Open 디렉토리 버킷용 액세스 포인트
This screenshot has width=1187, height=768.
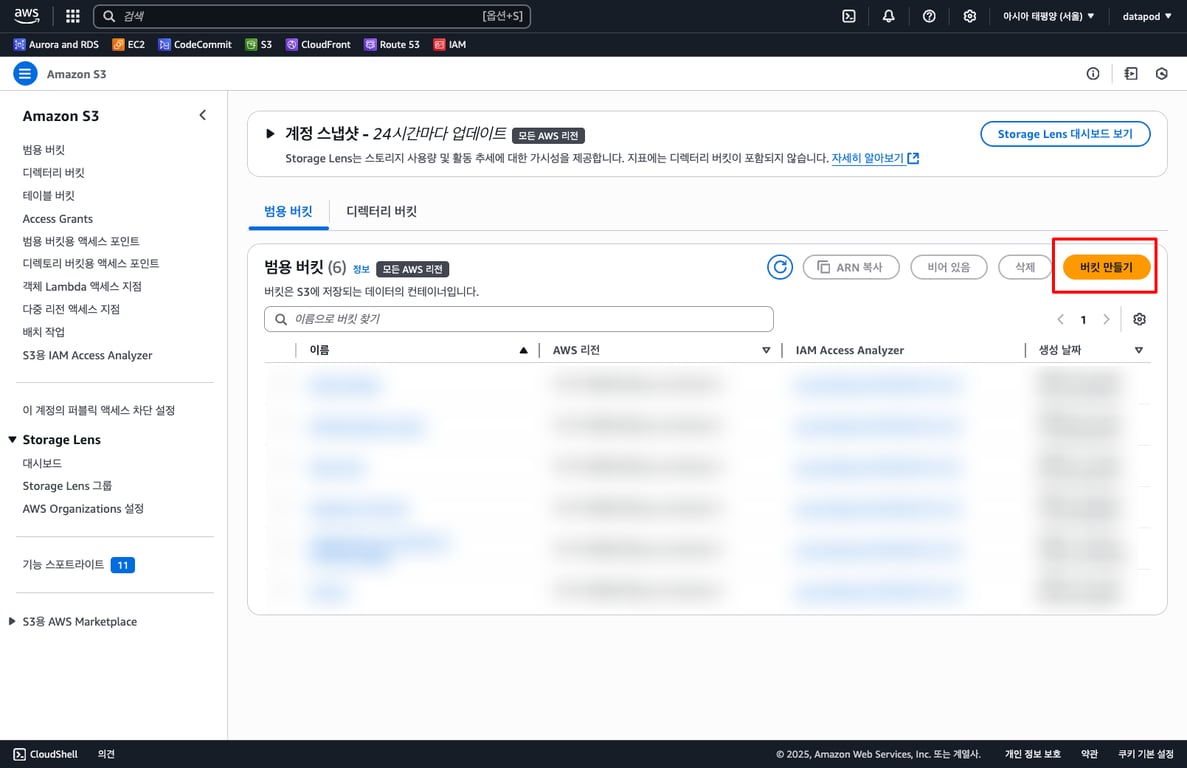(x=91, y=263)
